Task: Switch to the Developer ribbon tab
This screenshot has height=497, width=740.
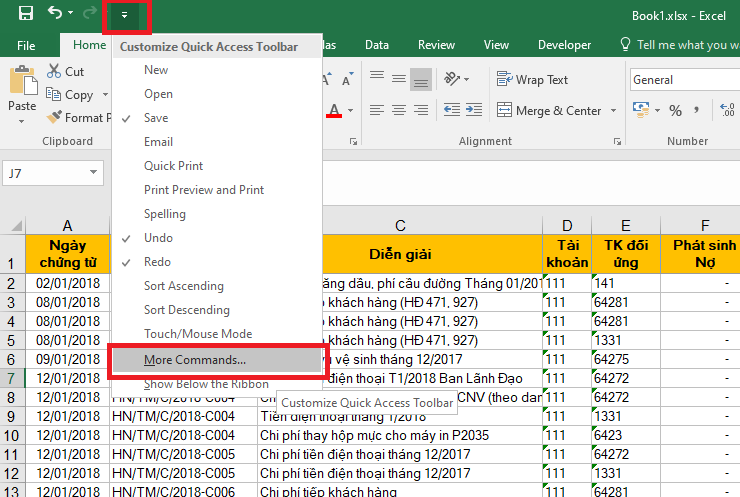Action: 564,45
